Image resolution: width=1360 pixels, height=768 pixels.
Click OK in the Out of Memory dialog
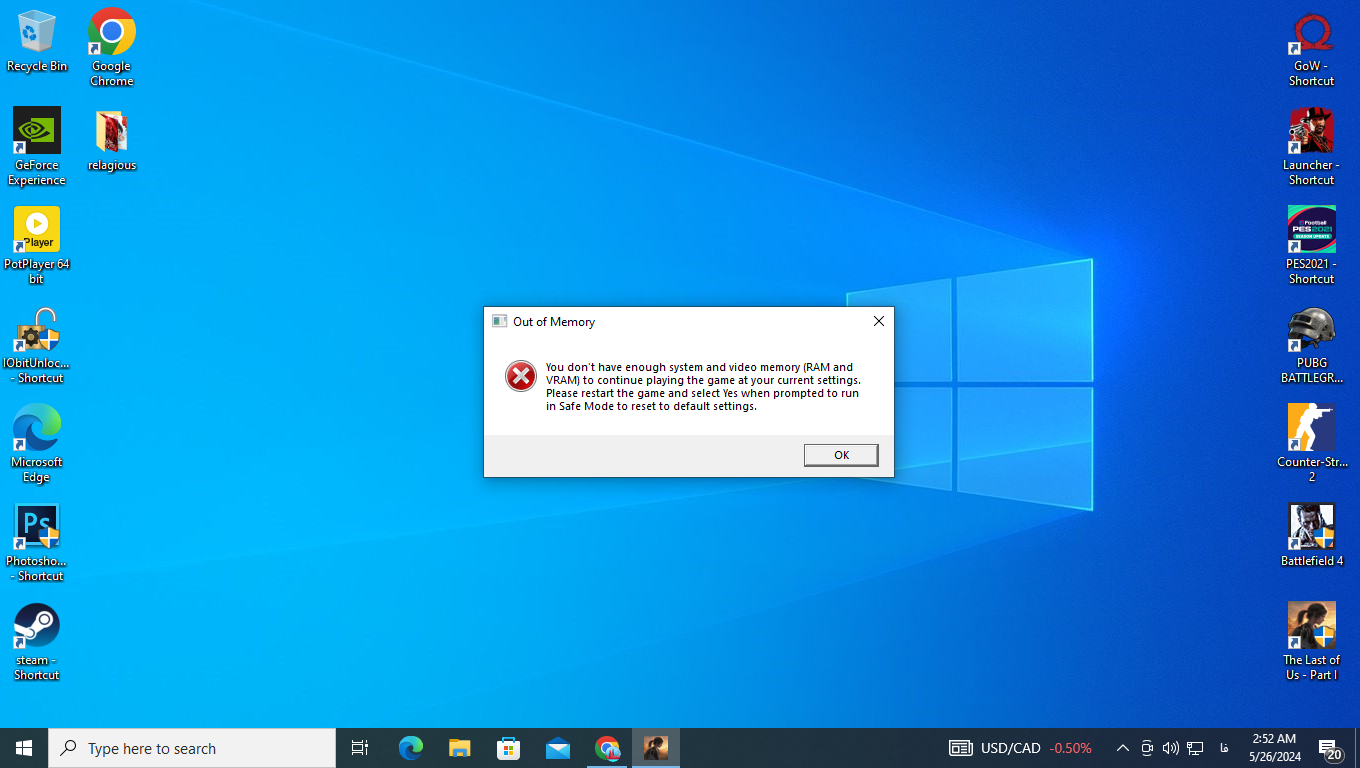(x=841, y=455)
